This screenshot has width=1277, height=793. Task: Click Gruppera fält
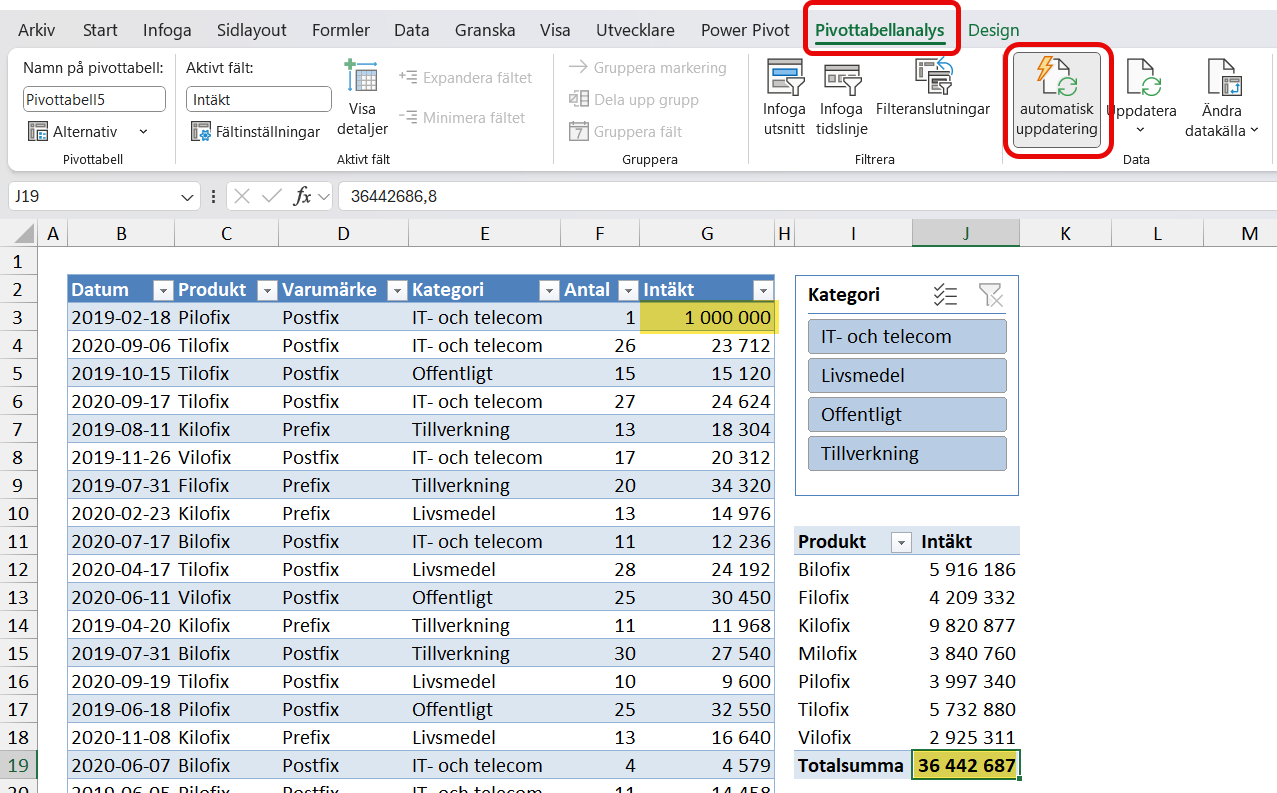(x=626, y=131)
